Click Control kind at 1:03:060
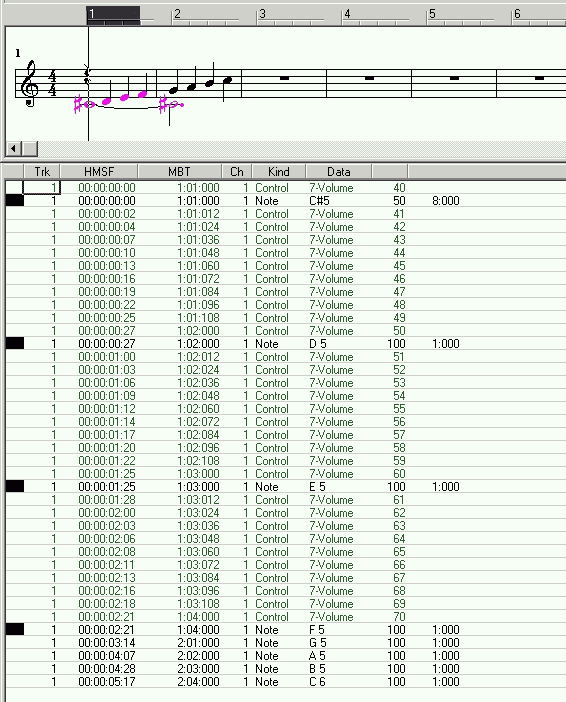Viewport: 566px width, 702px height. pos(272,551)
